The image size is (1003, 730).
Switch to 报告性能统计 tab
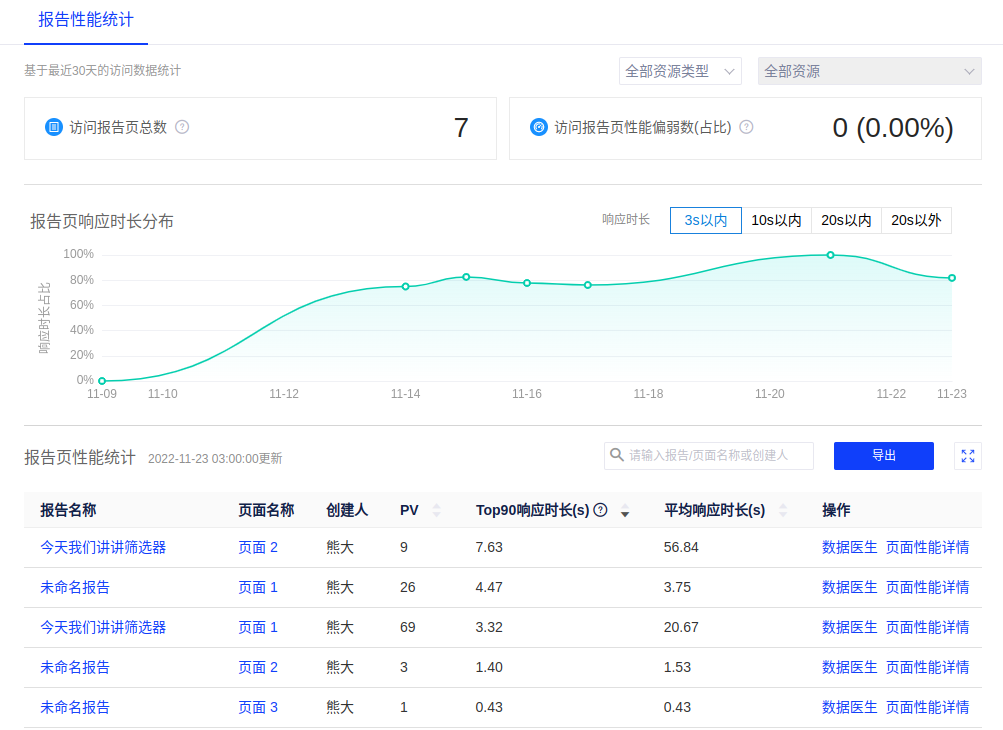(x=85, y=20)
